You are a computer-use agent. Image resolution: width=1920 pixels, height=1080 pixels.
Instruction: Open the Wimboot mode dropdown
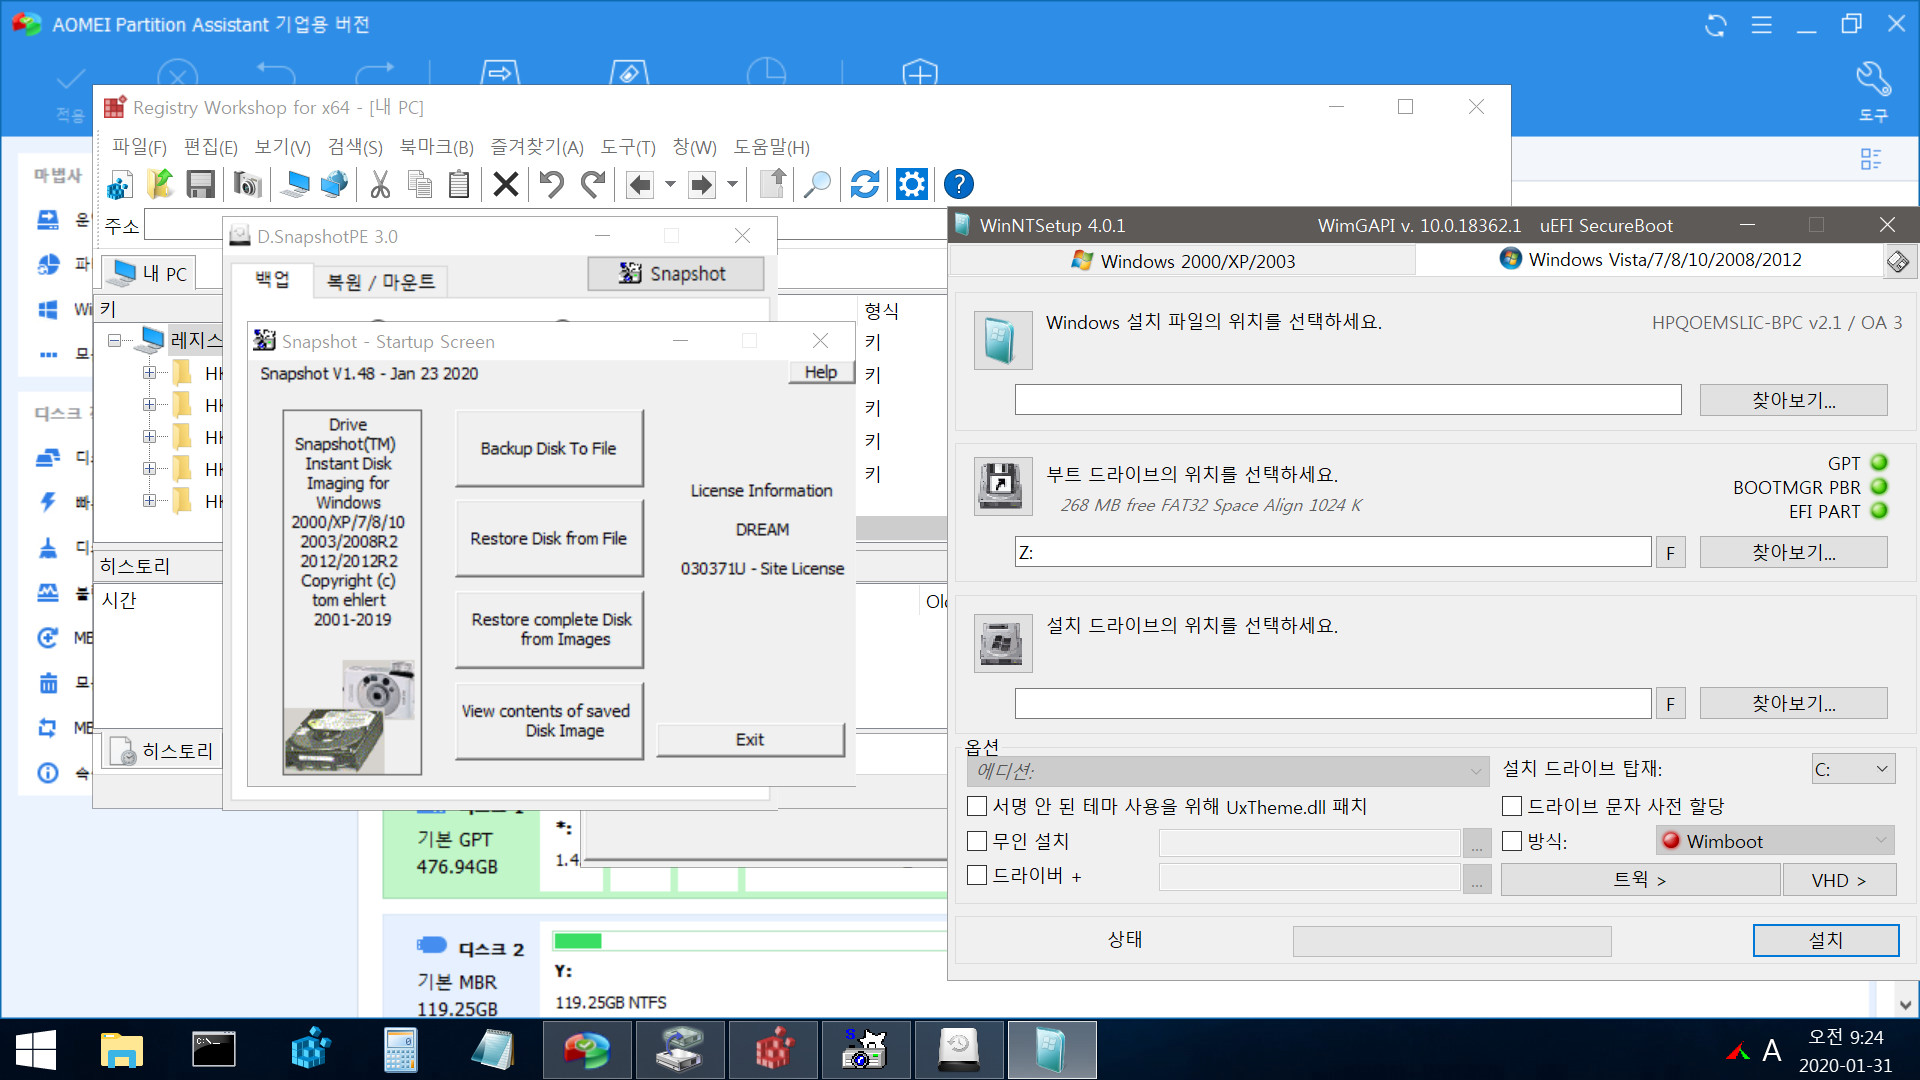1775,841
